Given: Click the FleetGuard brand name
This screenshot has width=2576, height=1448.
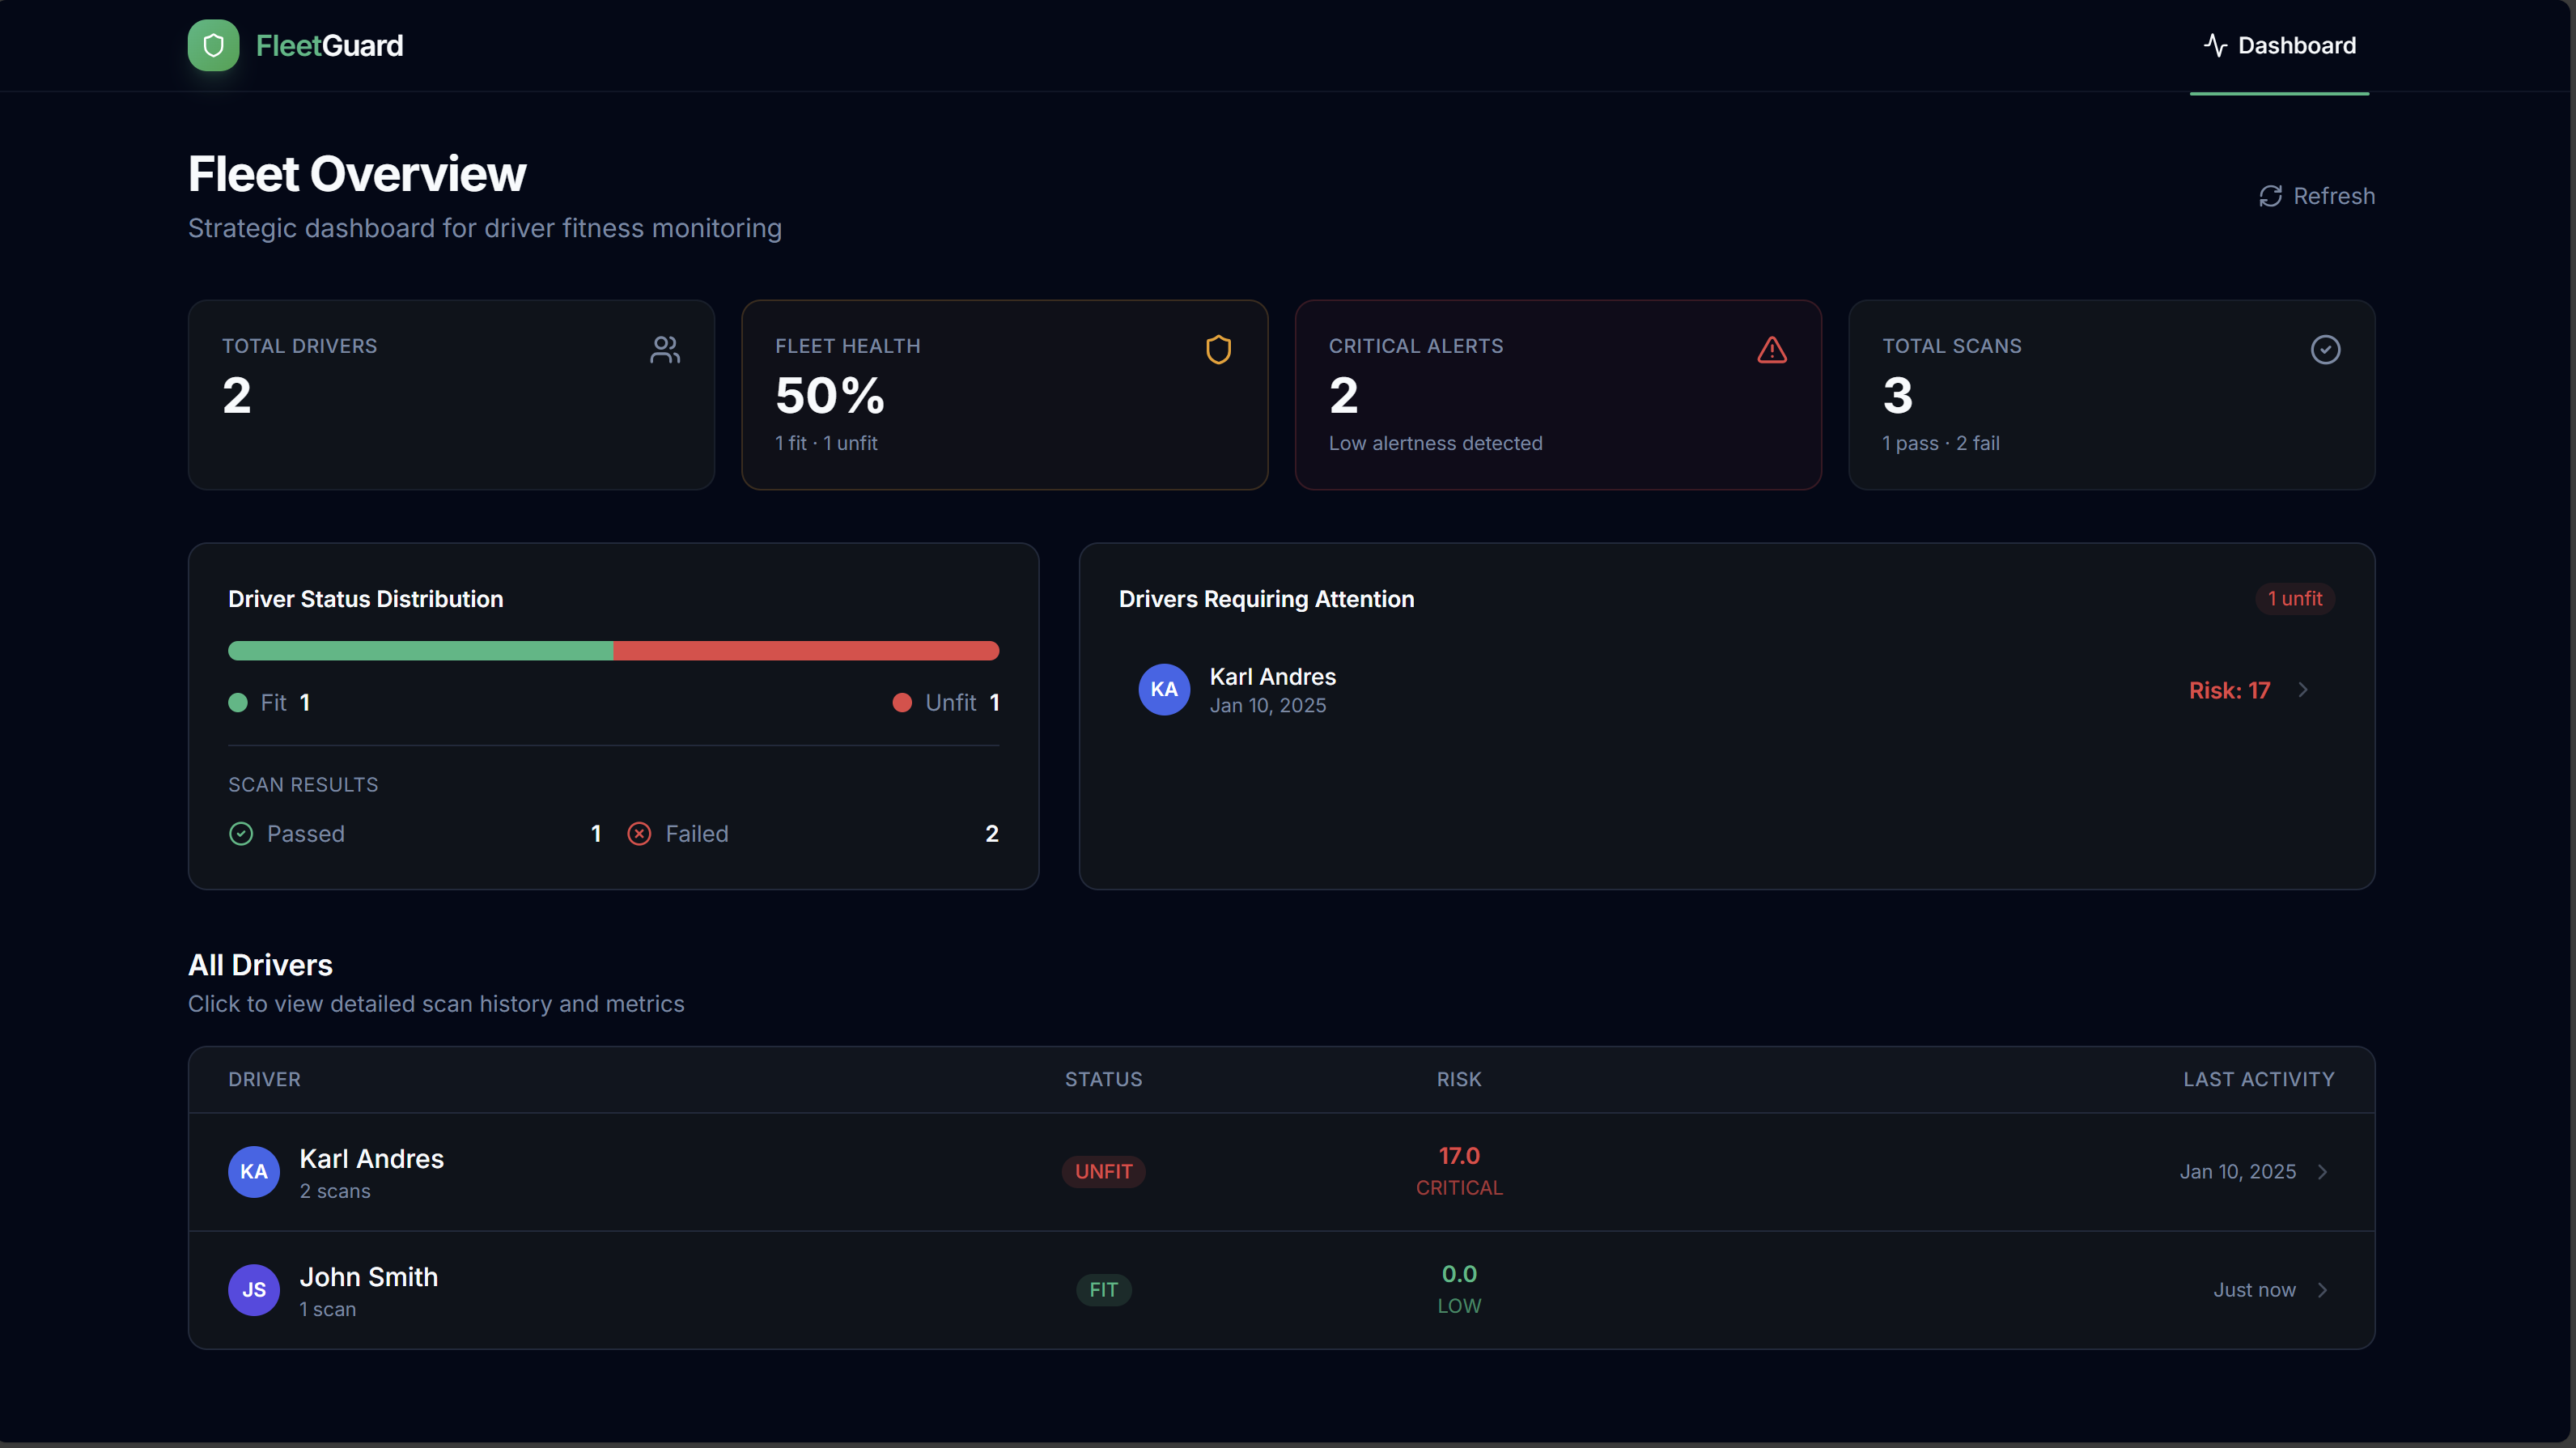Looking at the screenshot, I should (x=329, y=45).
